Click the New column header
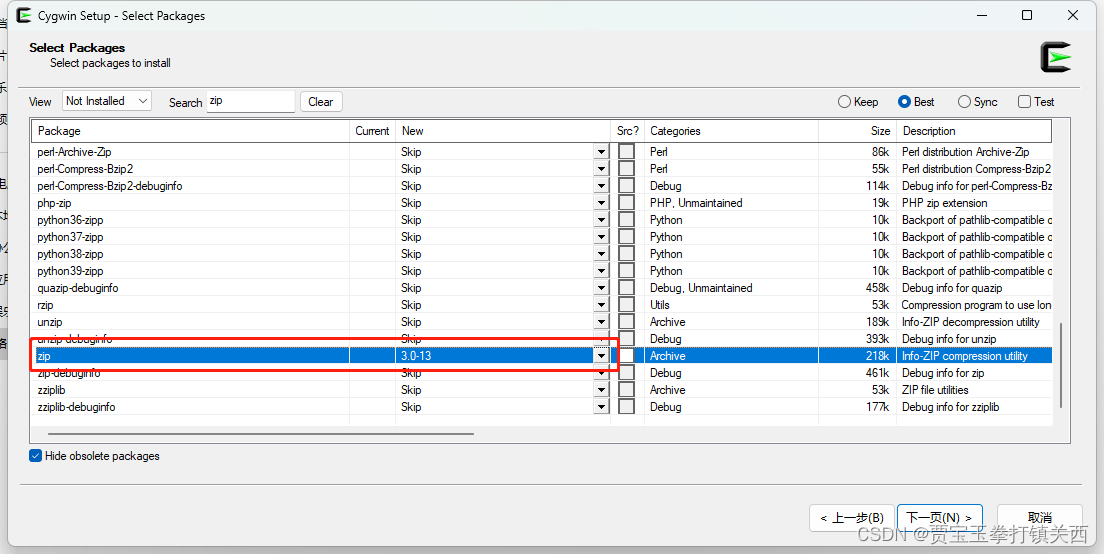This screenshot has width=1104, height=554. click(x=503, y=131)
